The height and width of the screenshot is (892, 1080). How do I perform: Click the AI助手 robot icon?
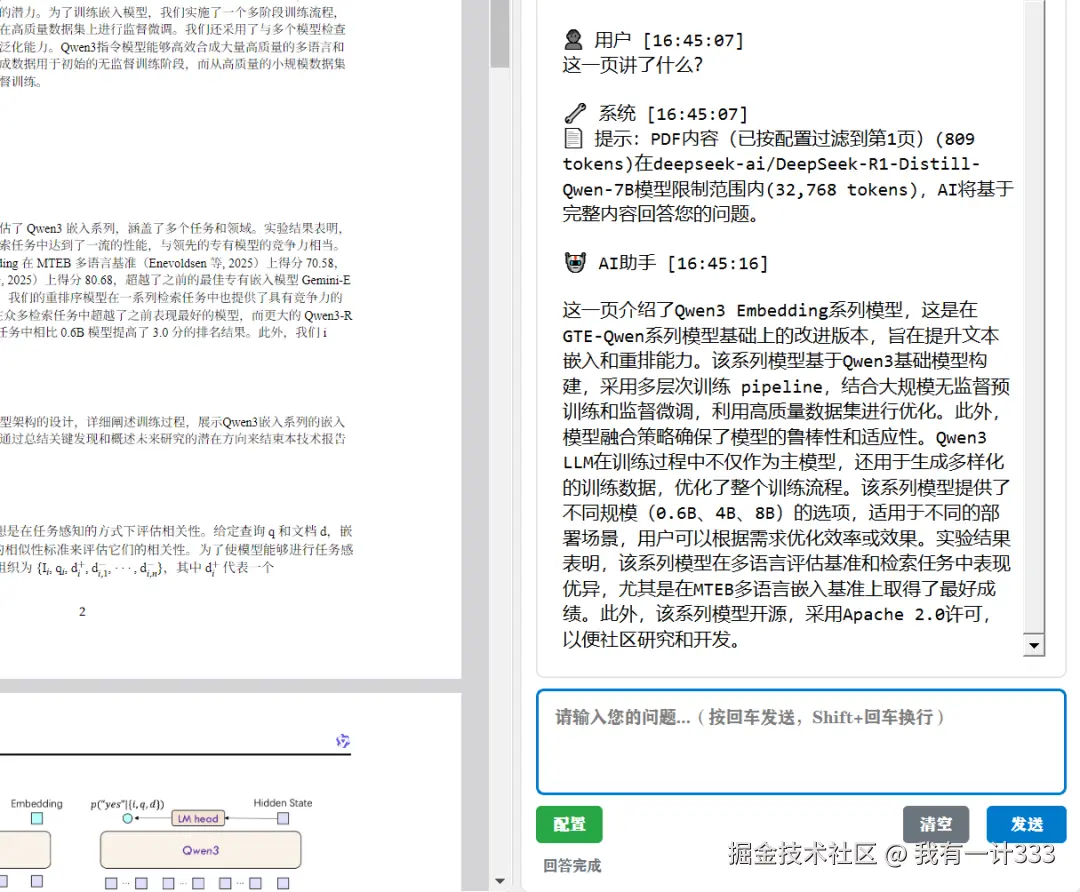pos(575,262)
